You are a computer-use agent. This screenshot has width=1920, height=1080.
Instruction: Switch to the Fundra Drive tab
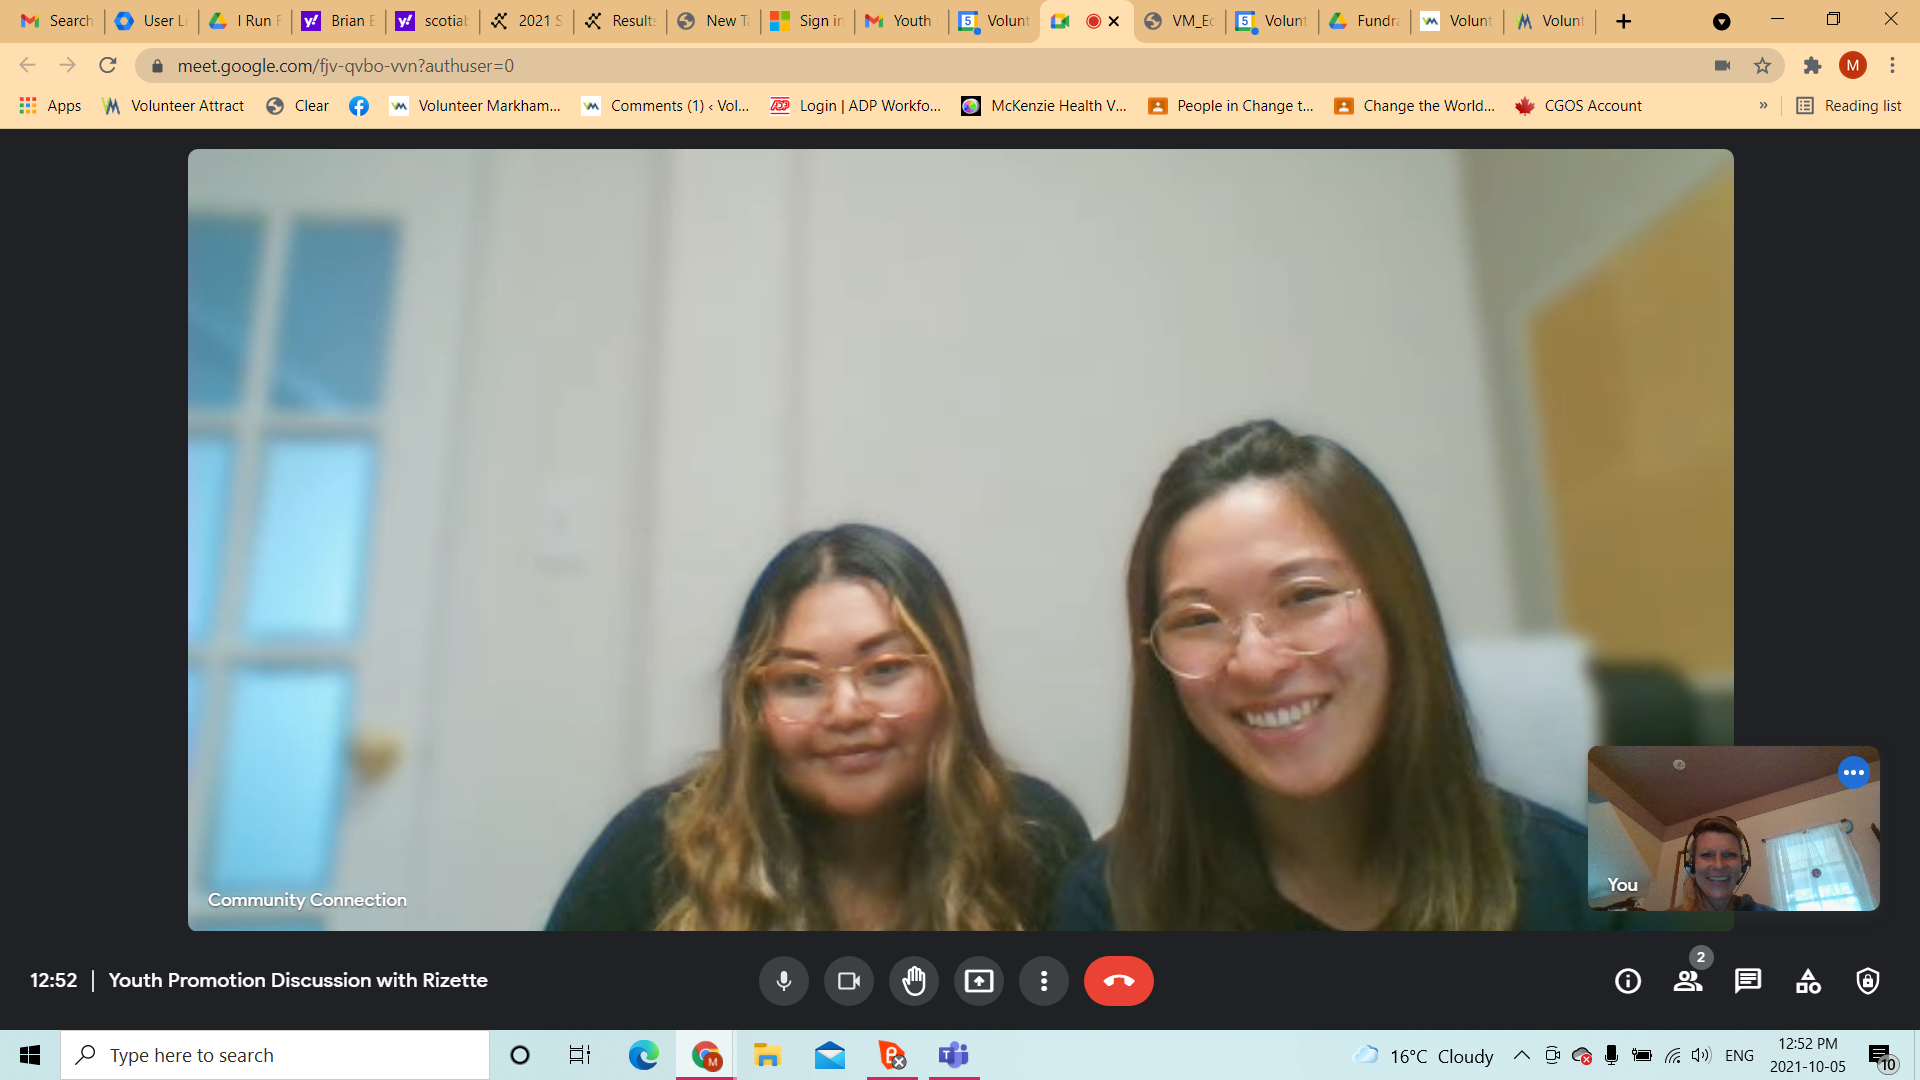click(x=1365, y=20)
